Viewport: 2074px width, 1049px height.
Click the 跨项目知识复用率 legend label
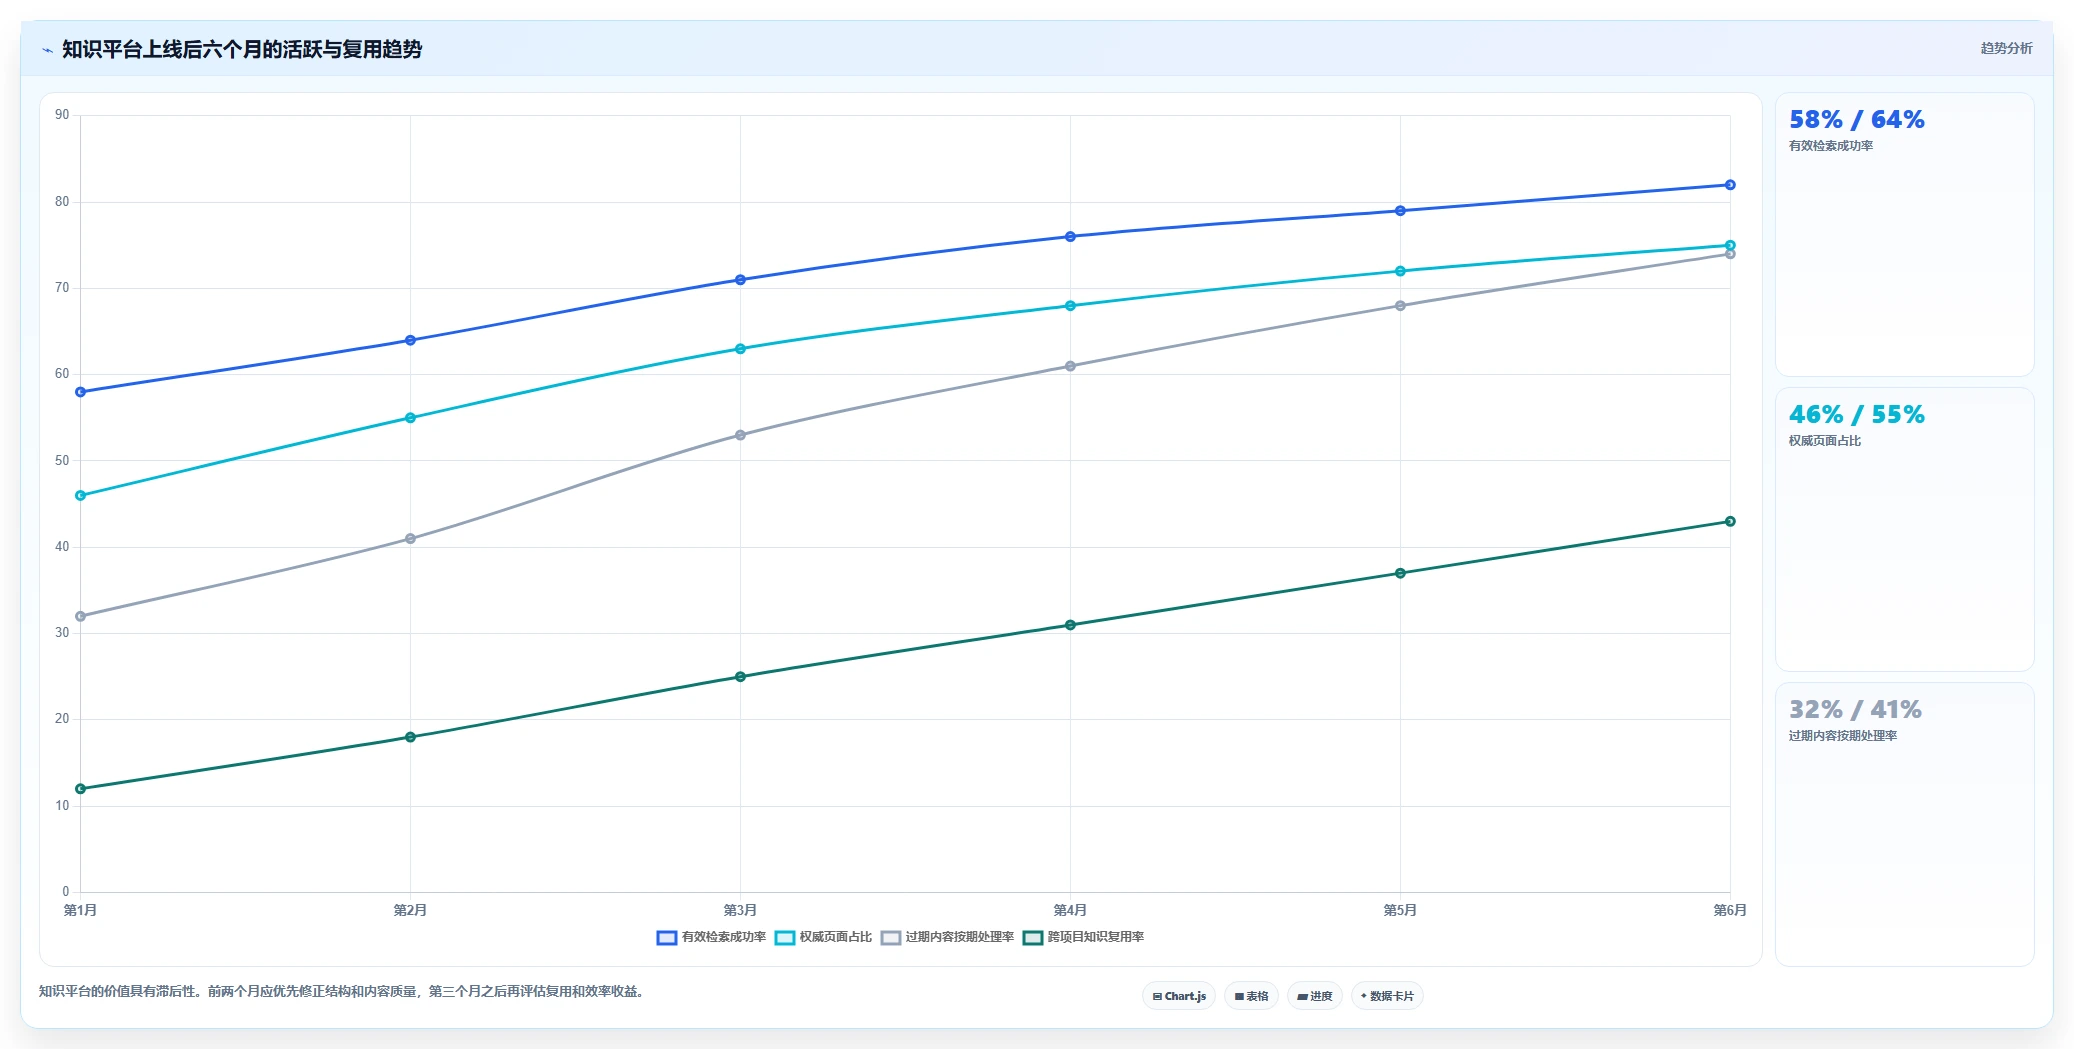point(1096,937)
